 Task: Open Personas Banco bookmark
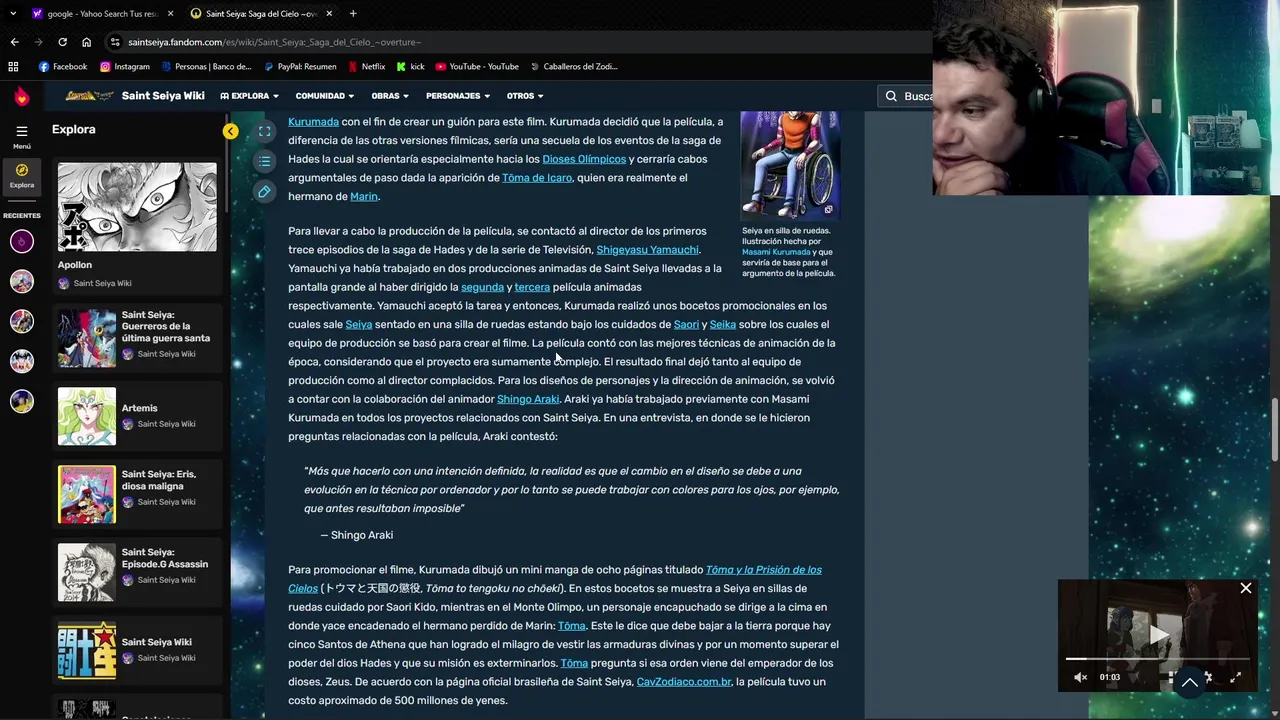pyautogui.click(x=206, y=66)
